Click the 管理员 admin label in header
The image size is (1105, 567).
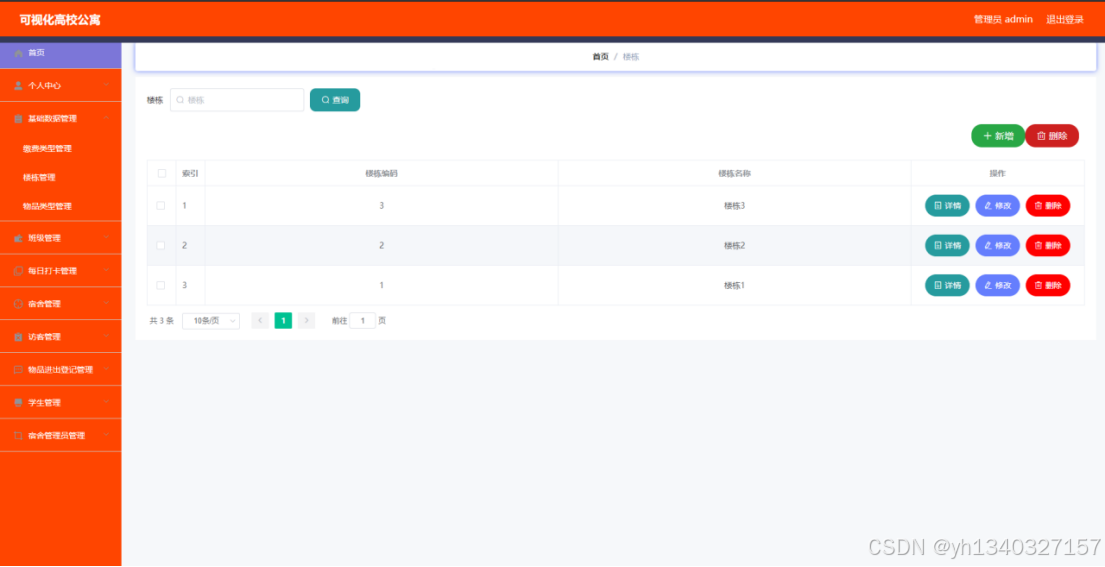[1003, 20]
